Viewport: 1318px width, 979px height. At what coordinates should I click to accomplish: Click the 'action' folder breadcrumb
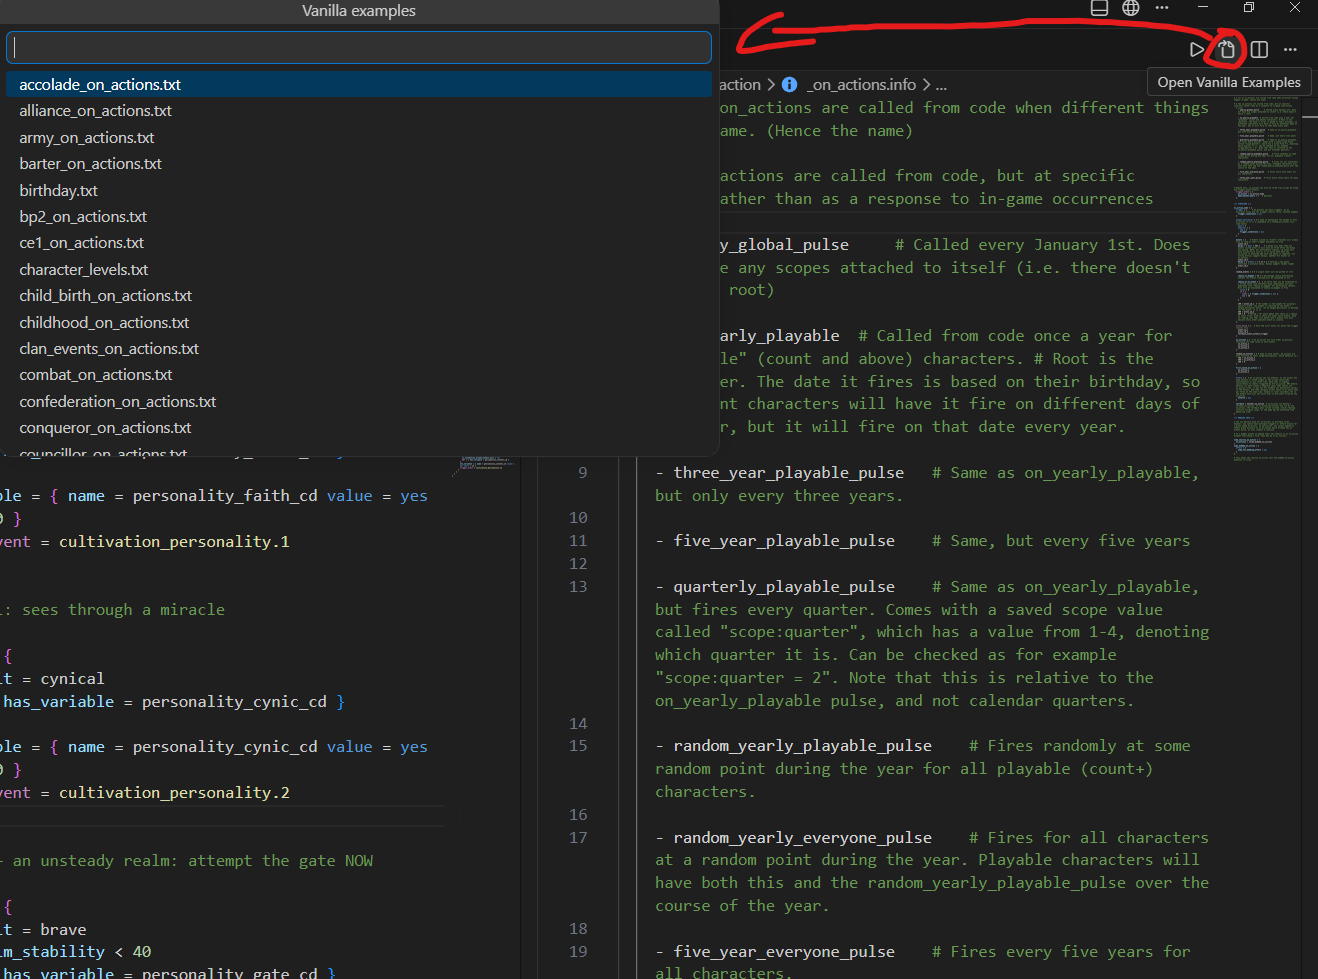(740, 85)
